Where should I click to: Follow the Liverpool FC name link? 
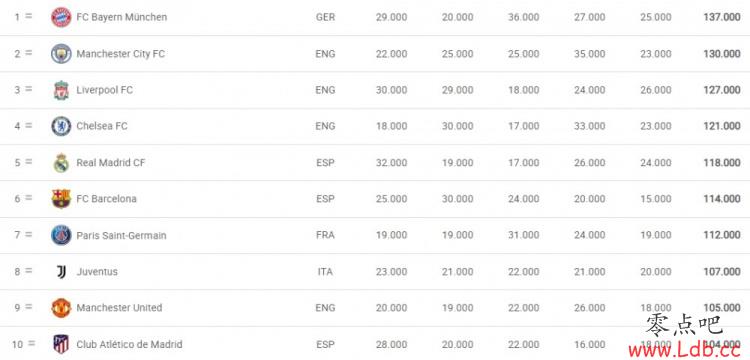[105, 90]
